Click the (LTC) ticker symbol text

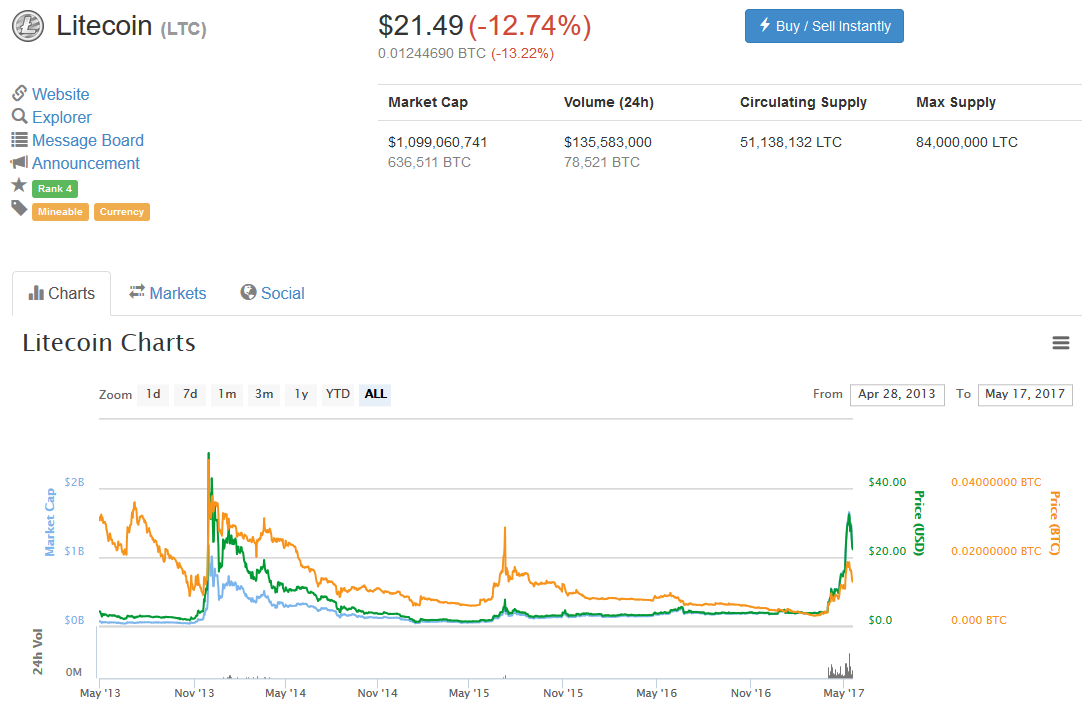point(183,29)
